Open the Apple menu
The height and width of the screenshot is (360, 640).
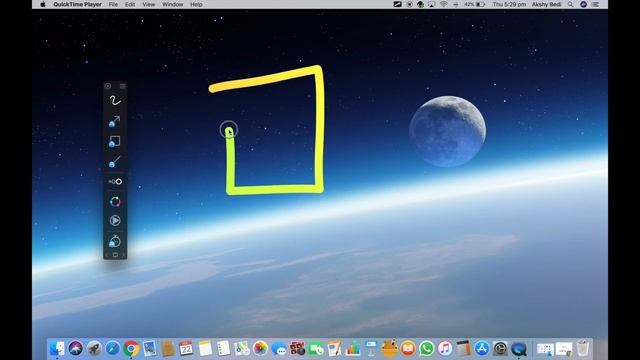43,4
